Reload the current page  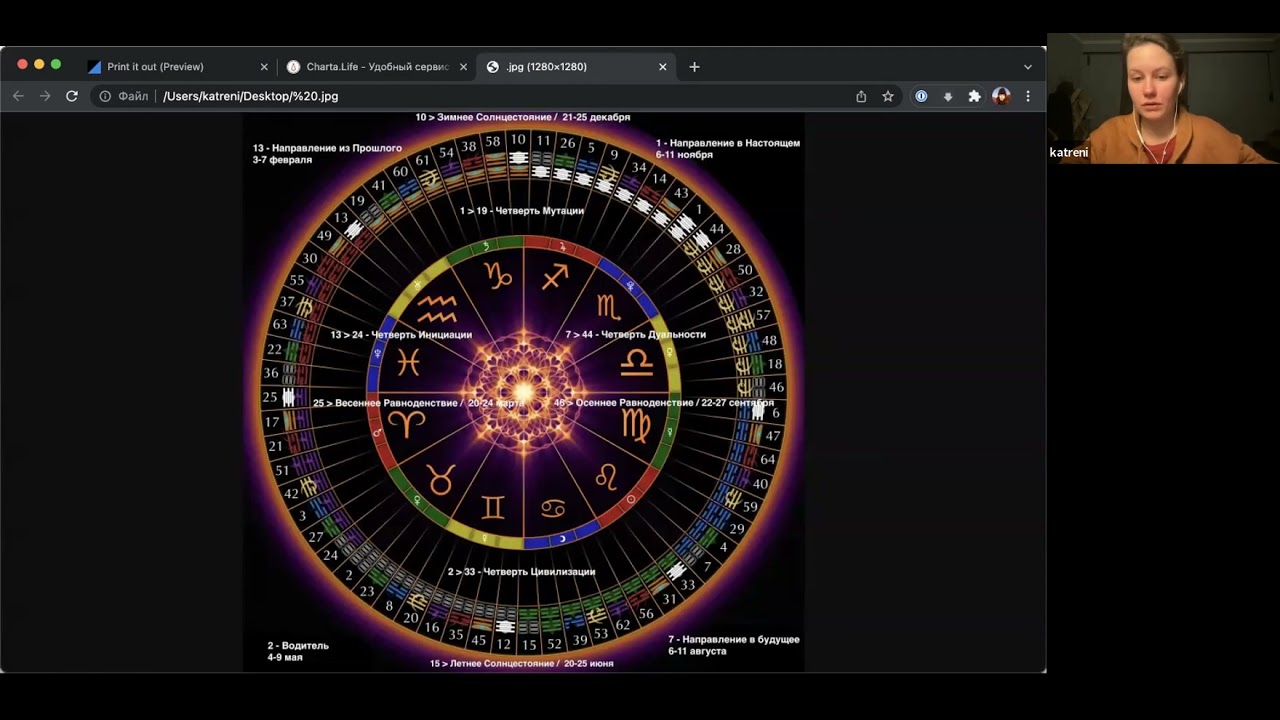tap(72, 96)
